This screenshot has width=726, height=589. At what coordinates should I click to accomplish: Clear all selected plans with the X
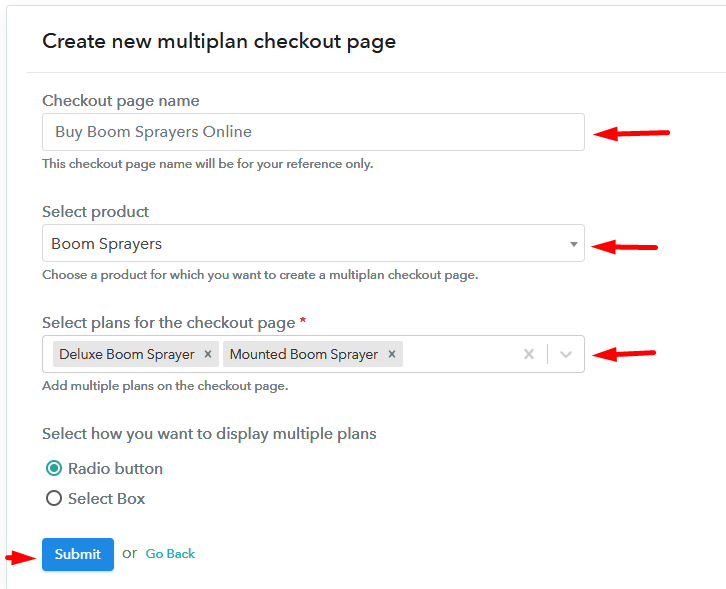[x=529, y=354]
